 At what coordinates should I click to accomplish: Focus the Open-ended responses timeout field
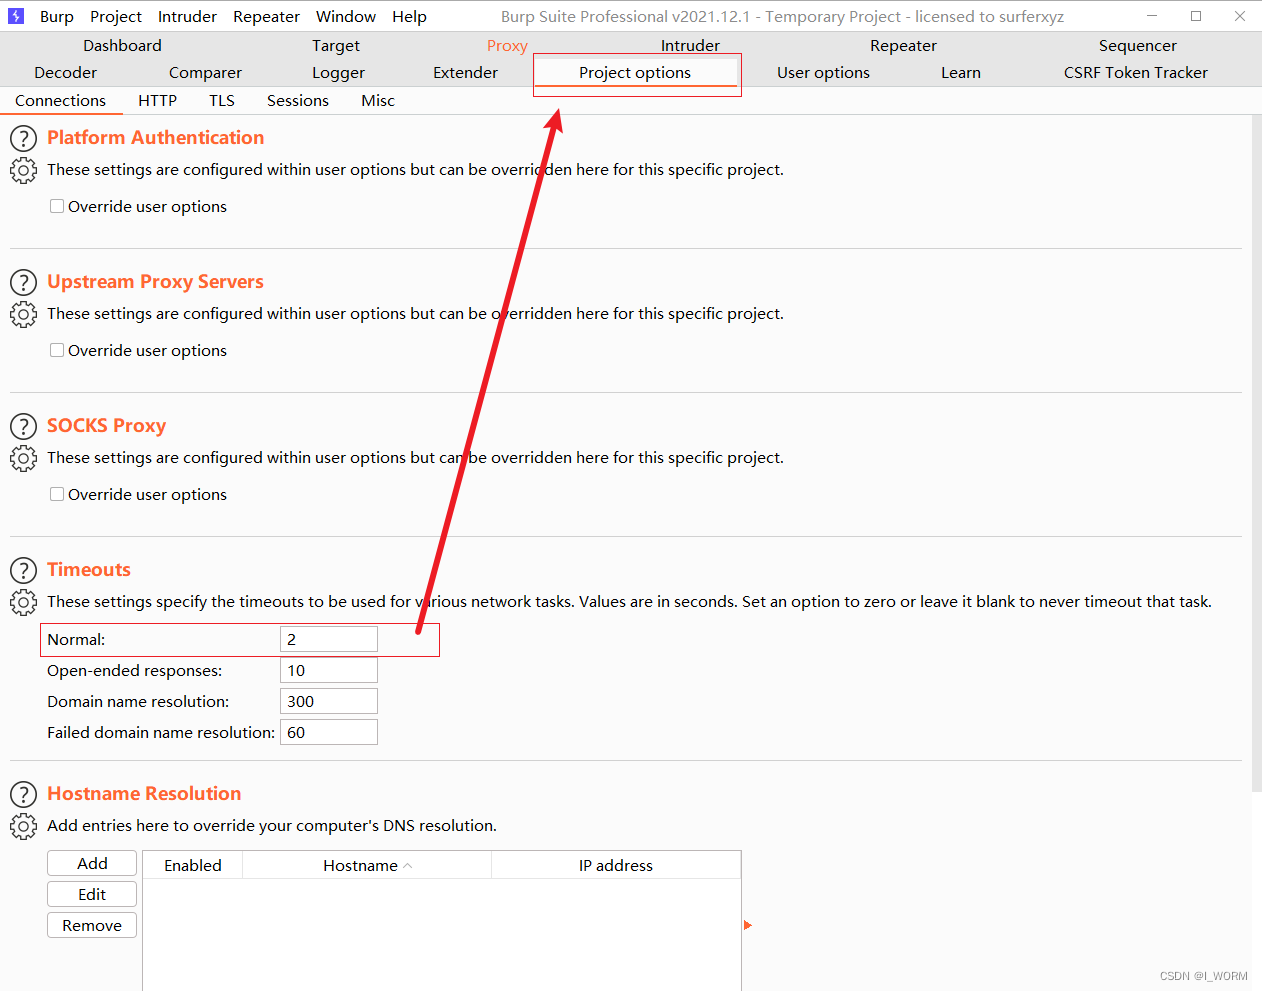click(329, 670)
